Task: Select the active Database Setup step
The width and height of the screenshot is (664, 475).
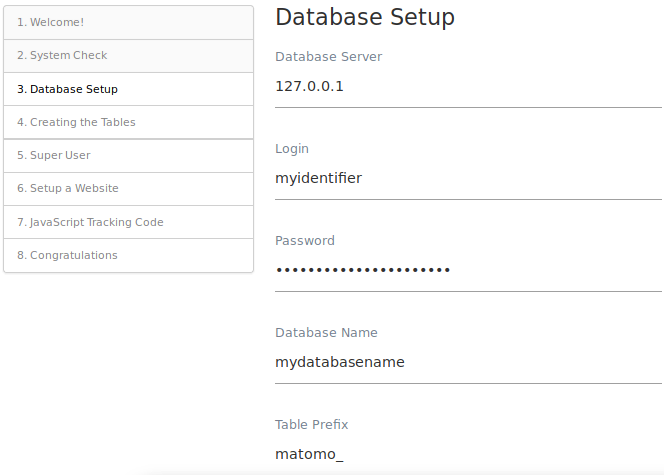Action: (x=128, y=89)
